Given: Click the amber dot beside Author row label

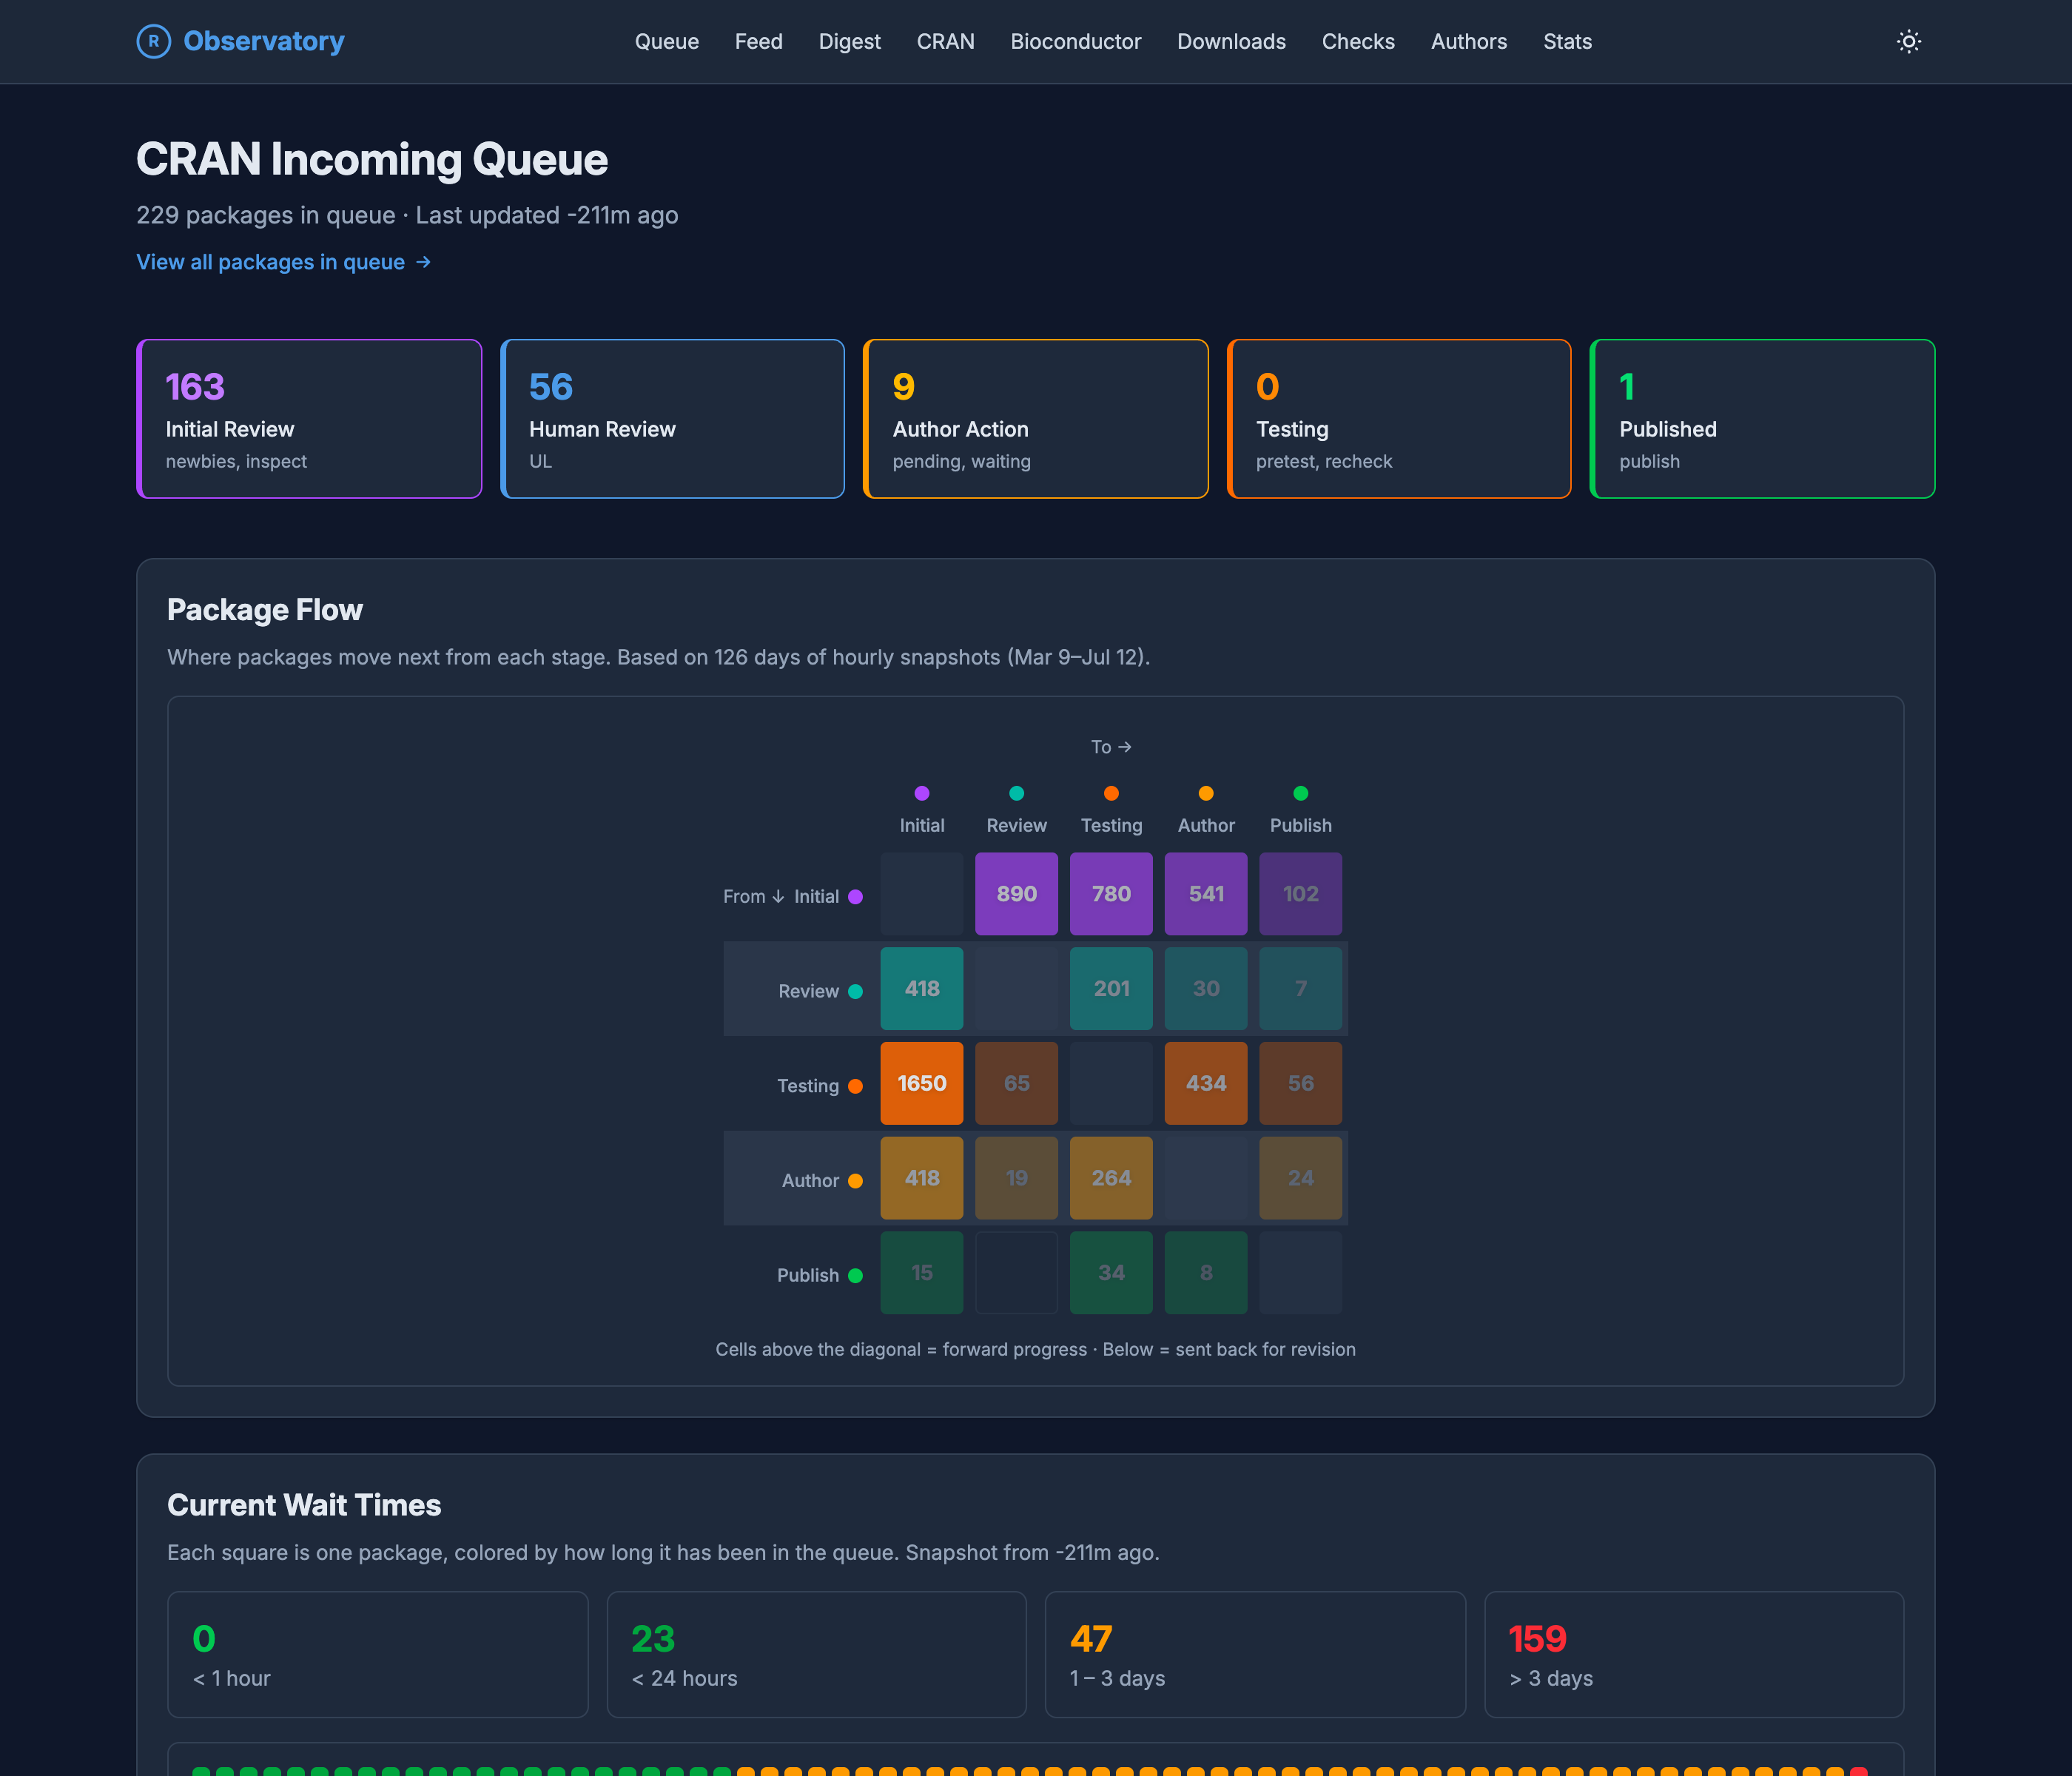Looking at the screenshot, I should click(x=855, y=1180).
